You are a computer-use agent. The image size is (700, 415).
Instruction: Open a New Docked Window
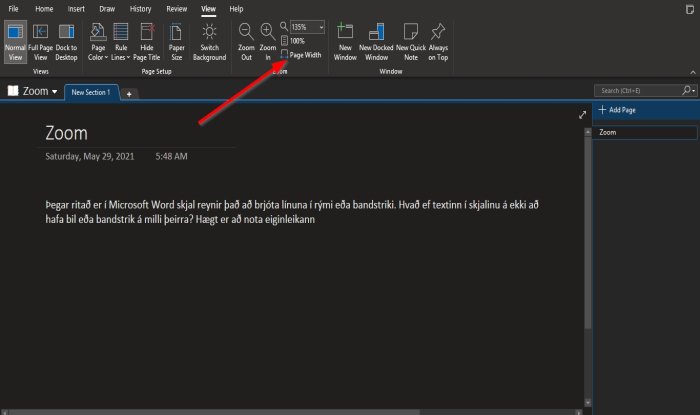(x=376, y=42)
